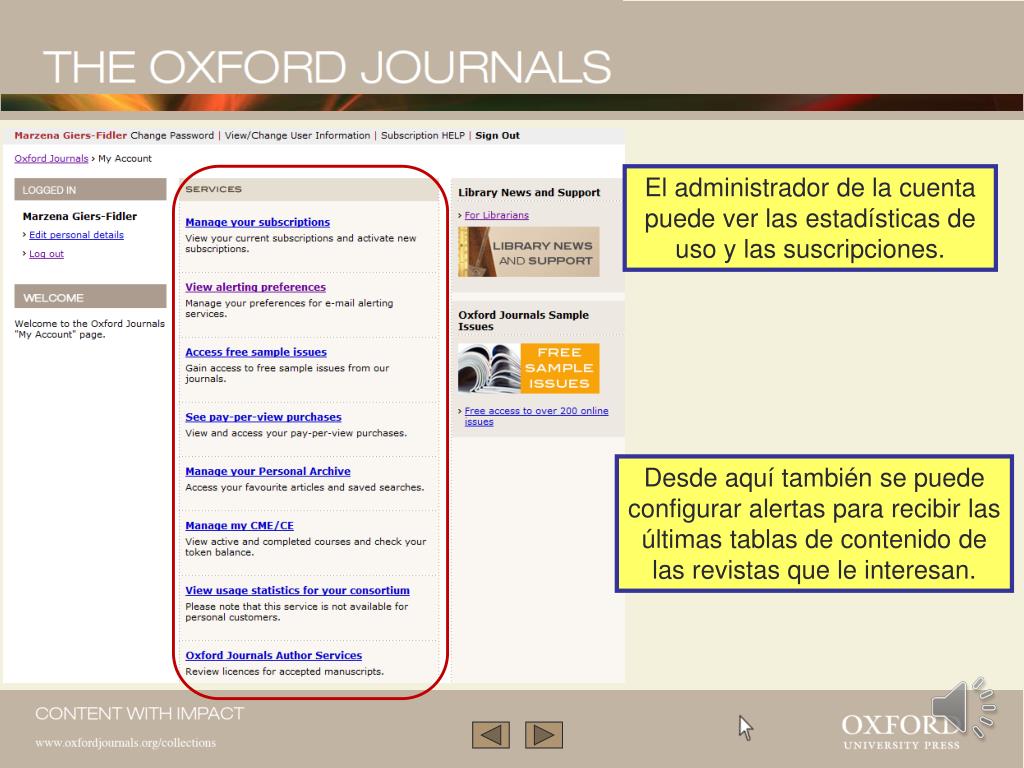The image size is (1024, 768).
Task: Click Edit personal details link
Action: point(76,234)
